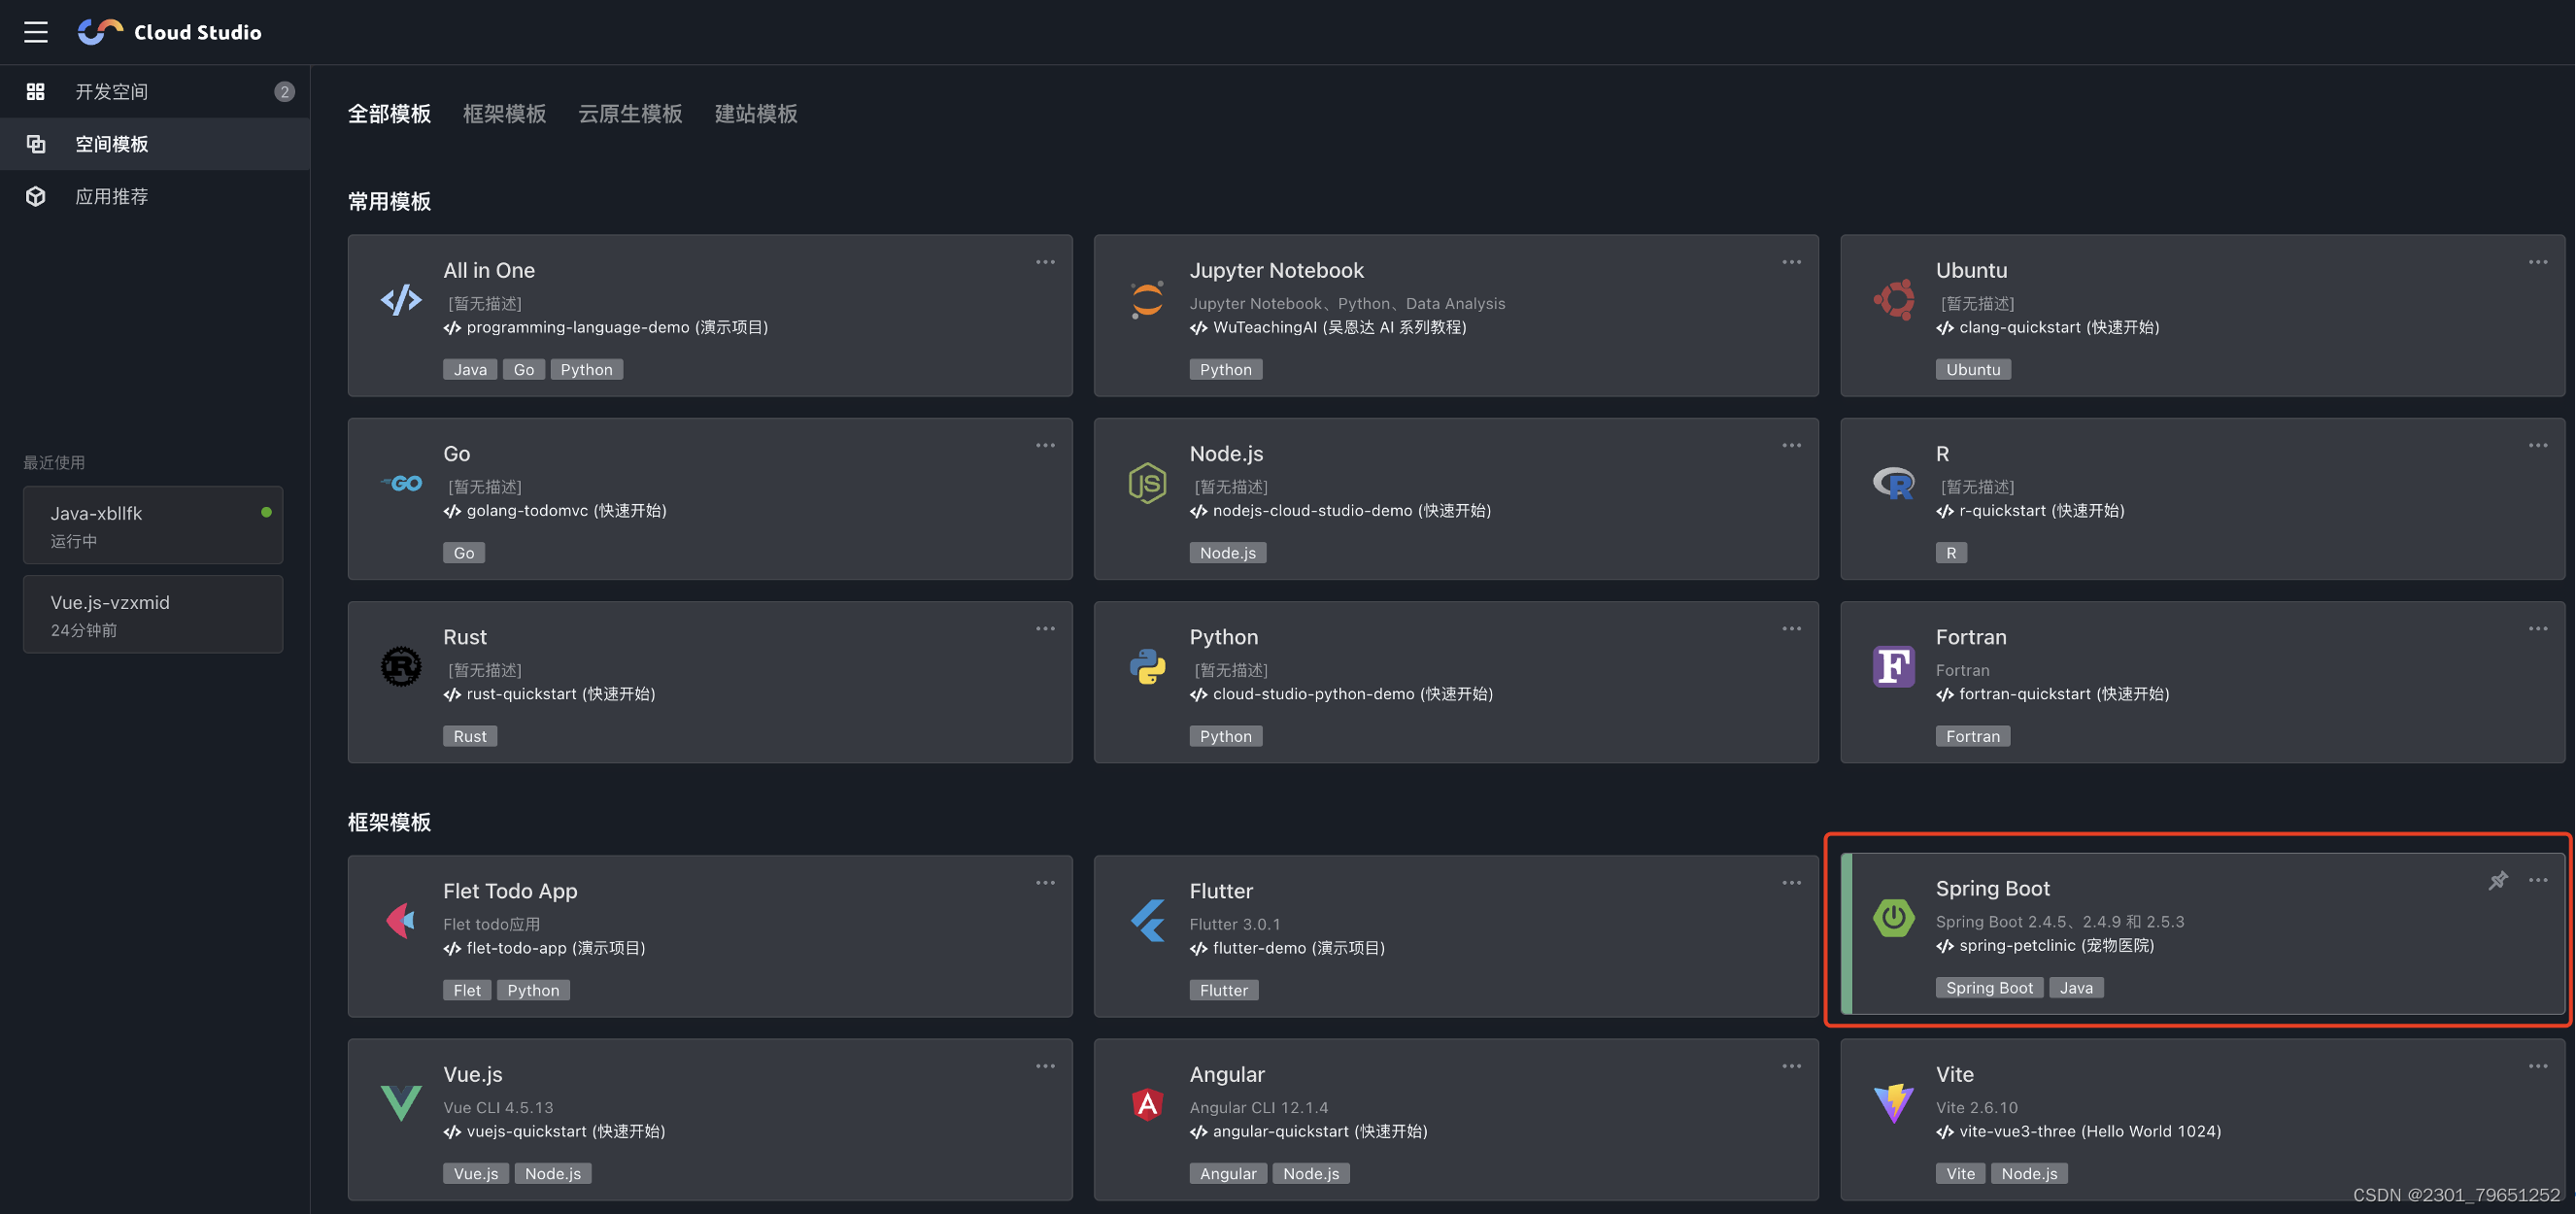Image resolution: width=2576 pixels, height=1214 pixels.
Task: Switch to the 框架模板 tab
Action: click(504, 114)
